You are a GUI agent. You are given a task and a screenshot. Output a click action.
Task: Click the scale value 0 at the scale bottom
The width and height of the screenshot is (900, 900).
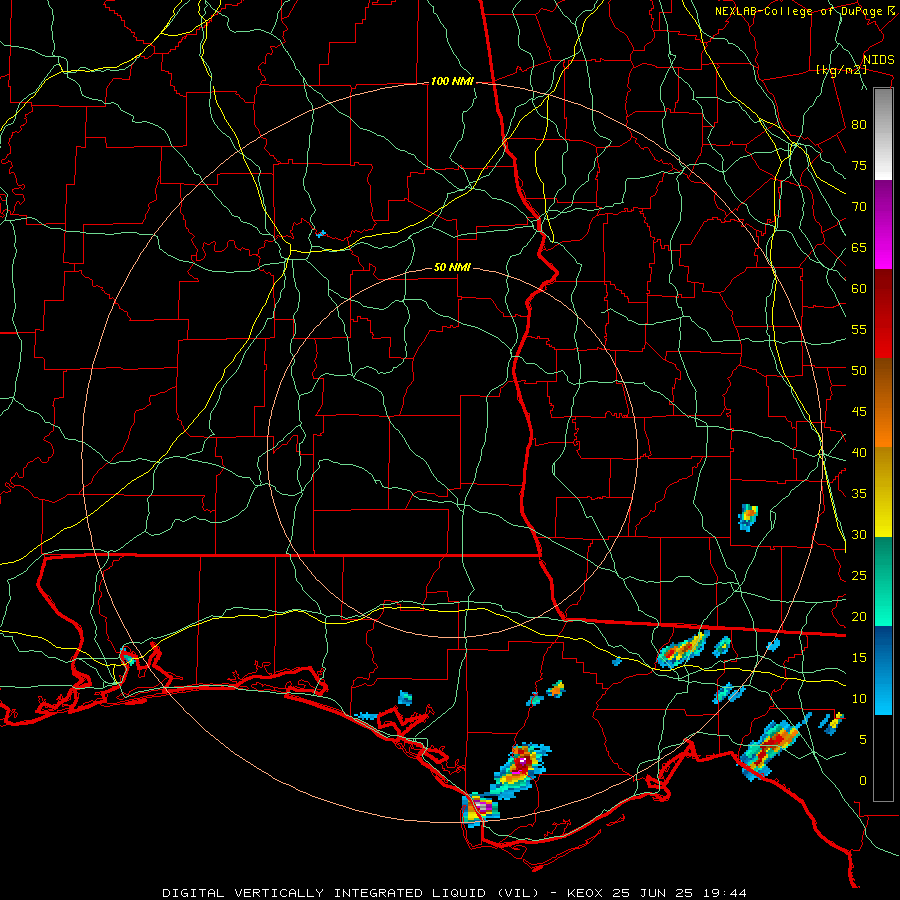pos(863,781)
